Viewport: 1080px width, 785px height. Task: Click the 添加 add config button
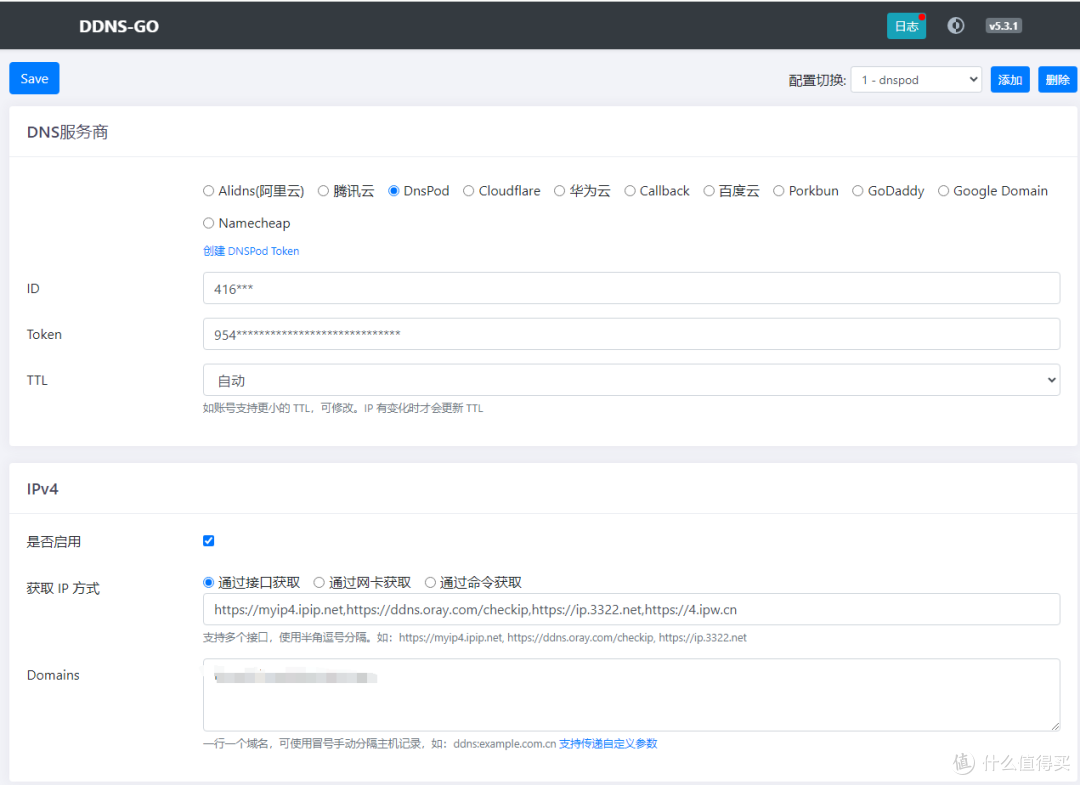(1010, 80)
